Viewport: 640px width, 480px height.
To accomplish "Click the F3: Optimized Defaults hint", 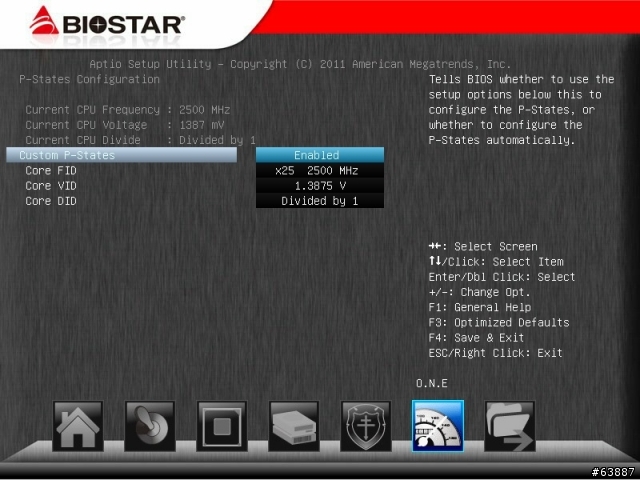I will click(x=499, y=322).
